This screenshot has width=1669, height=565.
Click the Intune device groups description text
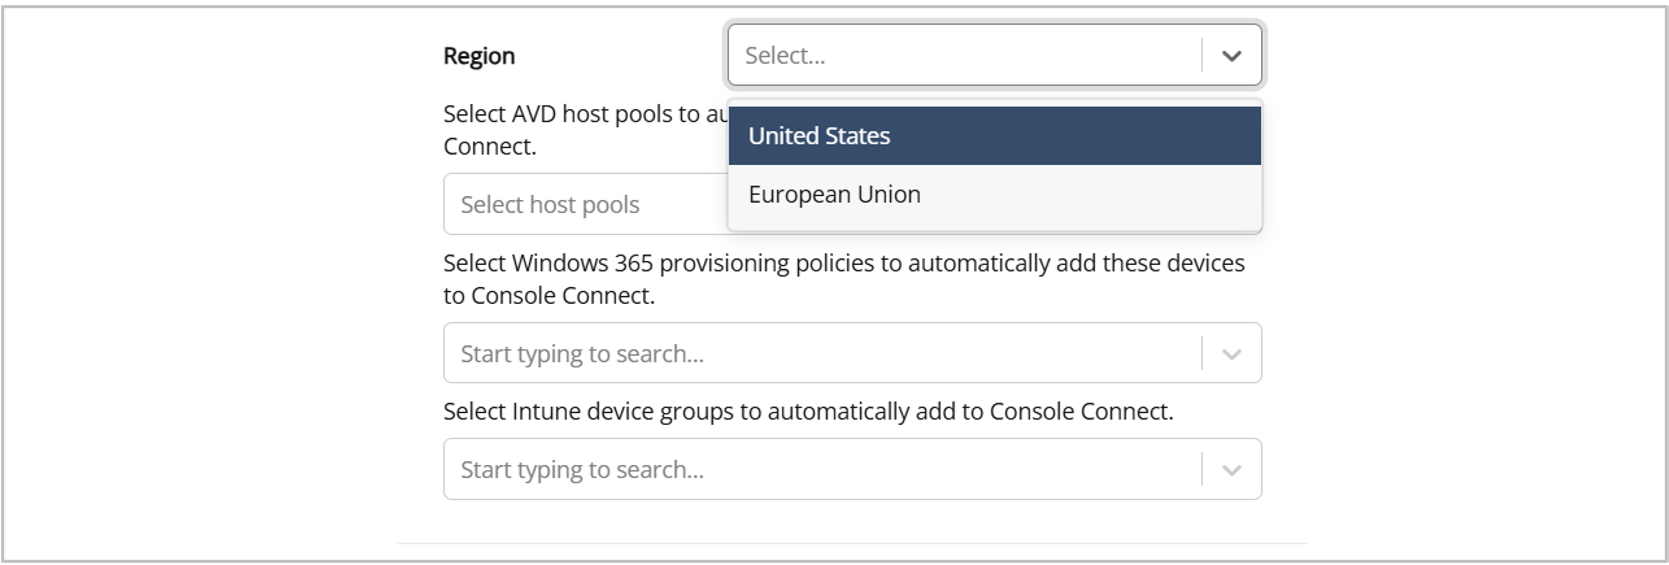(x=807, y=412)
